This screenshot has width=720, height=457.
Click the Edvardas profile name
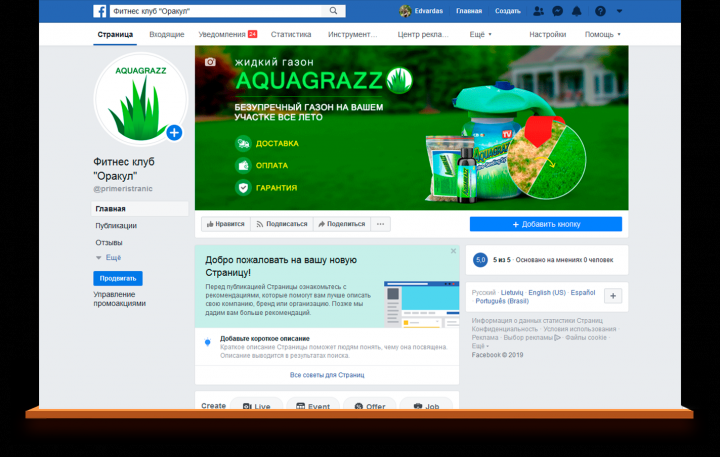coord(428,11)
